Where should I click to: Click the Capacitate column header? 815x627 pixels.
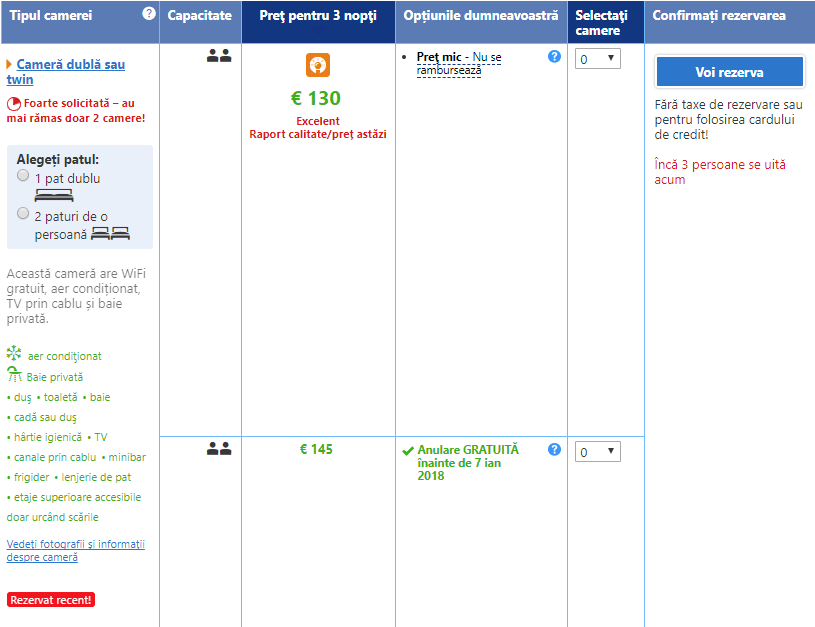(200, 16)
